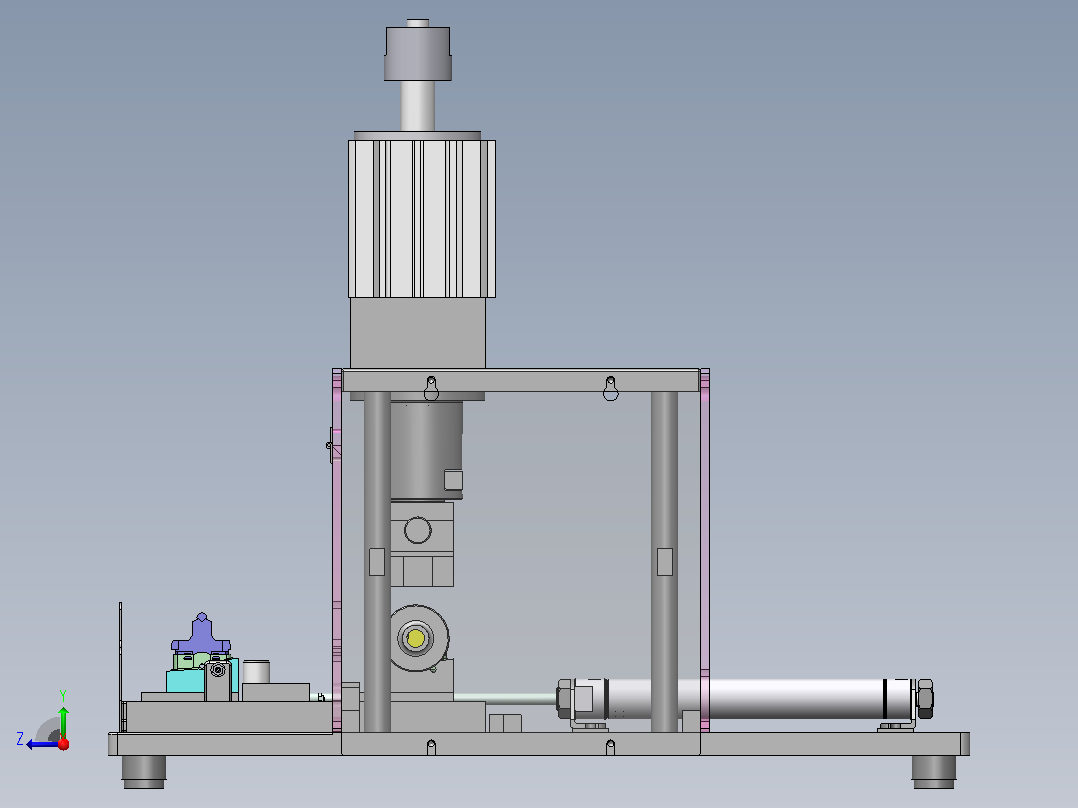Select the small rectangular tab on the left column
The image size is (1078, 808).
377,562
